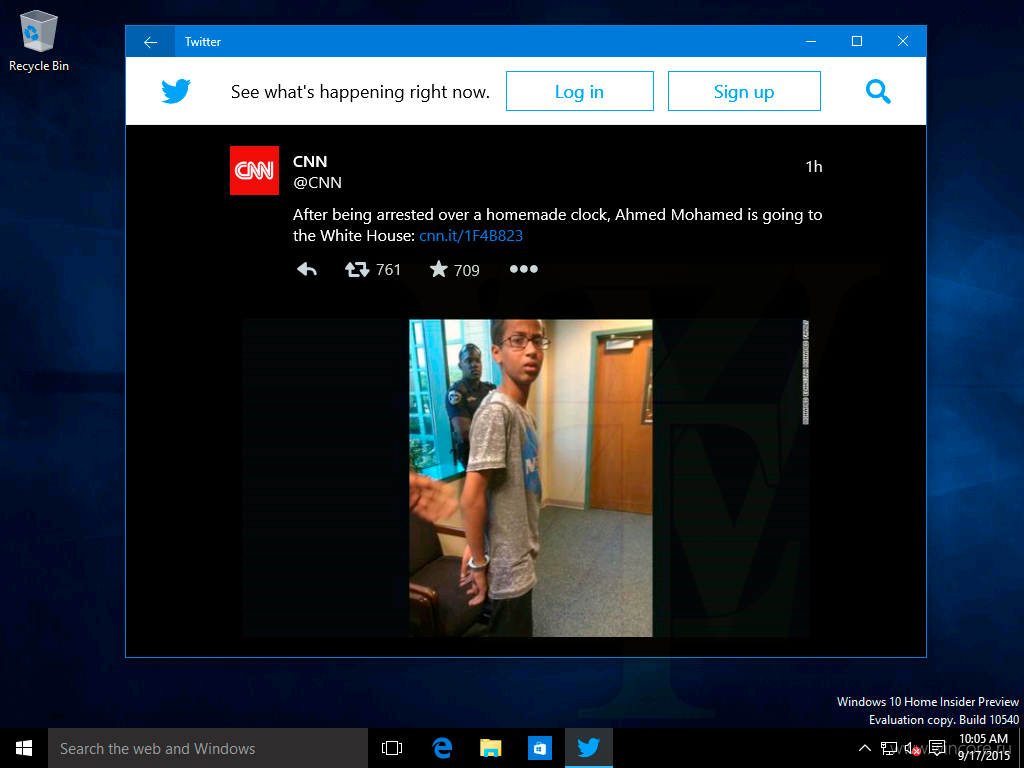This screenshot has height=768, width=1024.
Task: Click the tweet text about Ahmed Mohamed
Action: coord(557,225)
